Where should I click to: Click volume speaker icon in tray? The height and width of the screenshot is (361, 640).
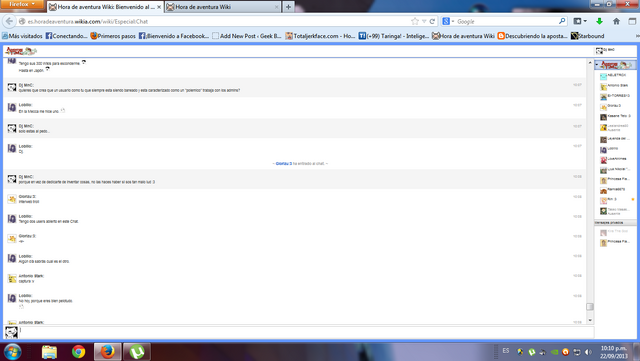588,352
